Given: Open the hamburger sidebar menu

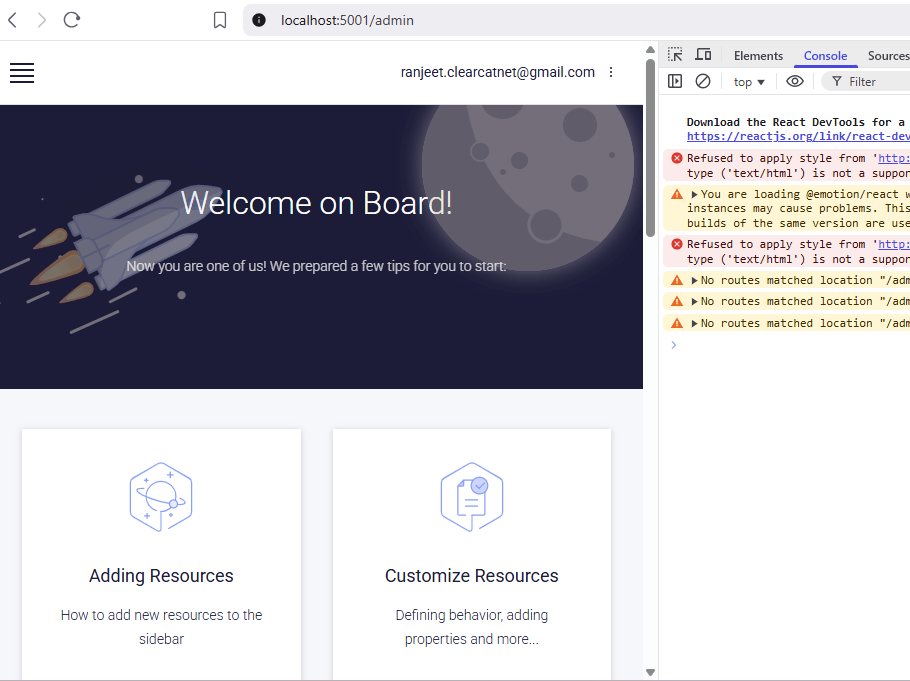Looking at the screenshot, I should (22, 73).
